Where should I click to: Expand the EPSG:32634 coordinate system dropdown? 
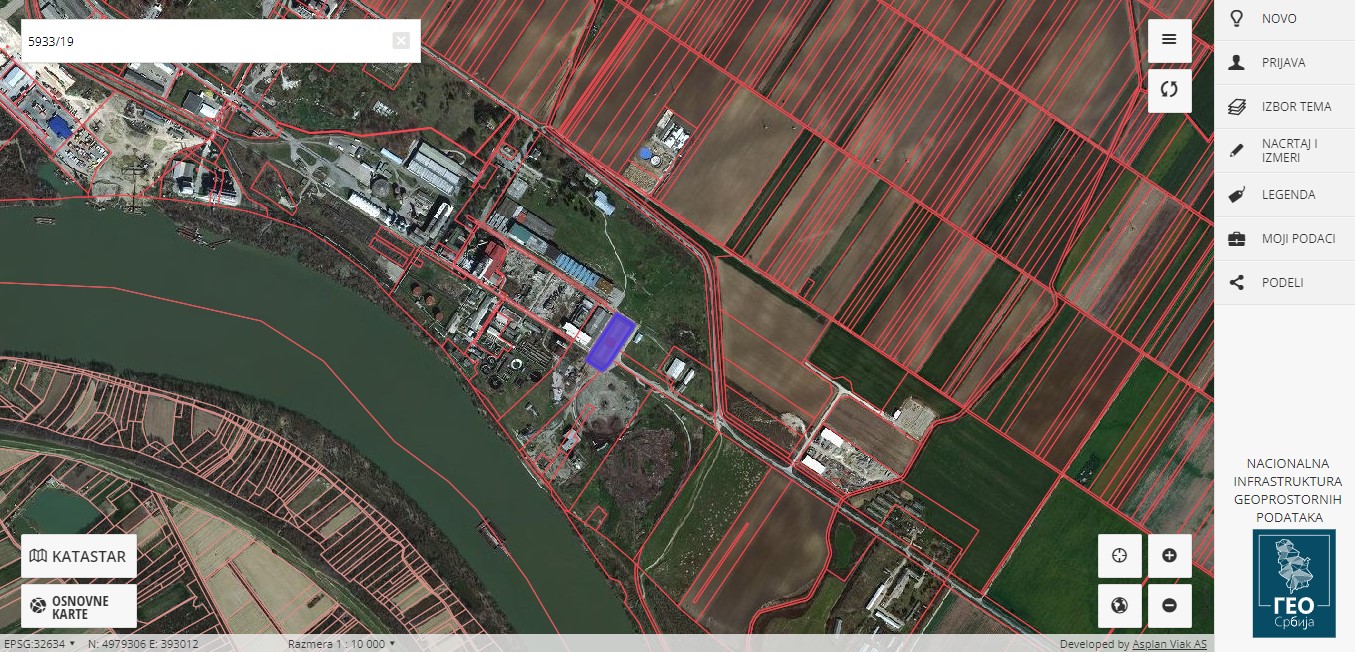[39, 644]
